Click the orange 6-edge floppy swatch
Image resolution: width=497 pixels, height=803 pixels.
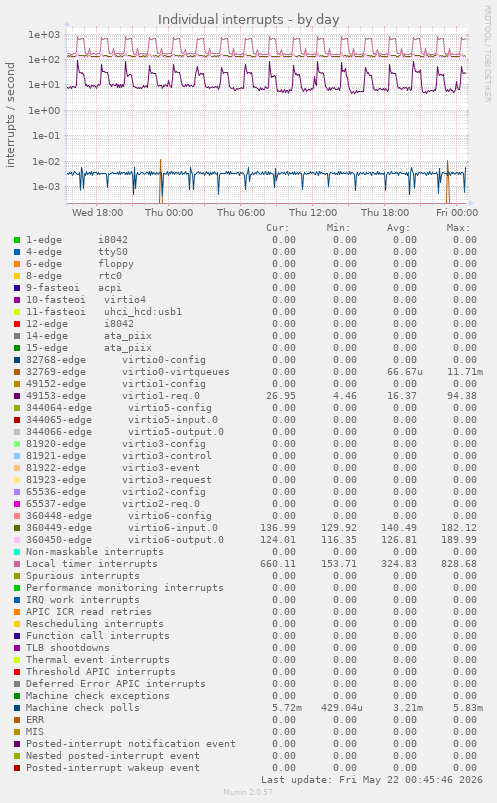pyautogui.click(x=17, y=264)
